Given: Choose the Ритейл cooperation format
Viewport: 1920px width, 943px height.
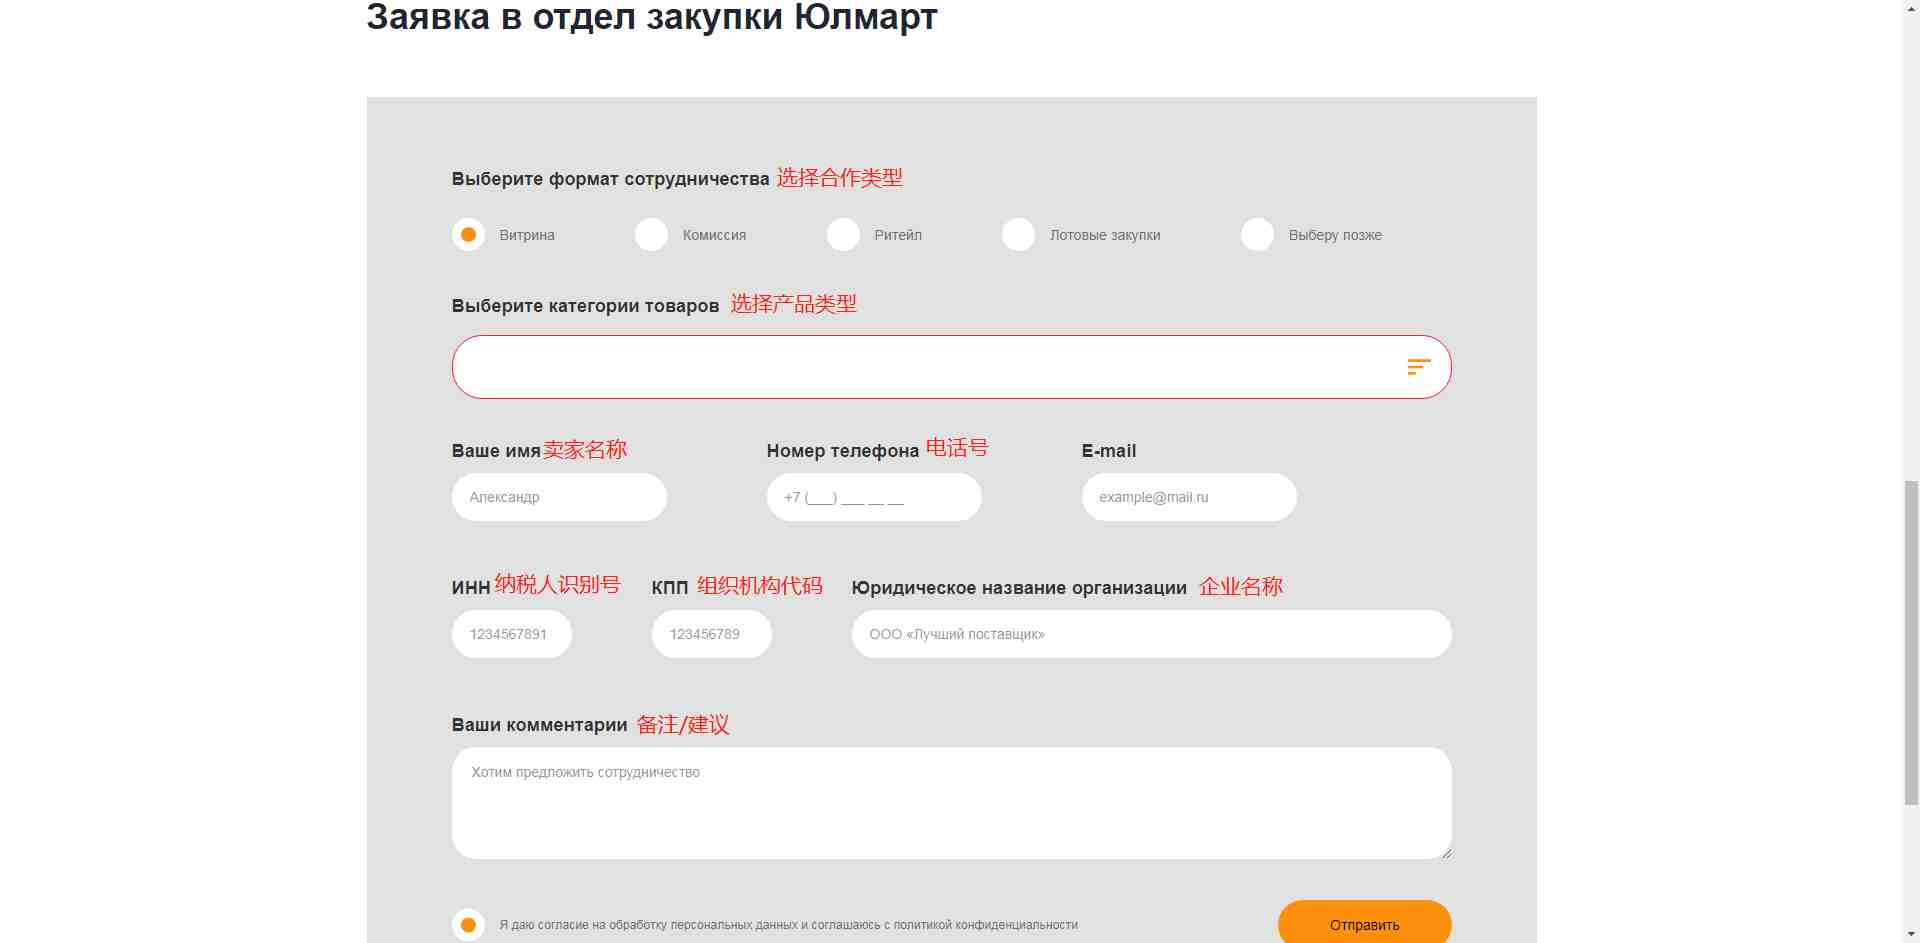Looking at the screenshot, I should (843, 235).
